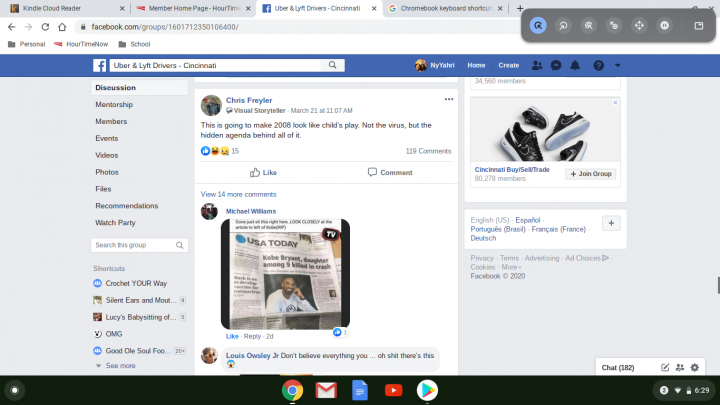Open Help question mark icon
The width and height of the screenshot is (720, 405).
(598, 65)
